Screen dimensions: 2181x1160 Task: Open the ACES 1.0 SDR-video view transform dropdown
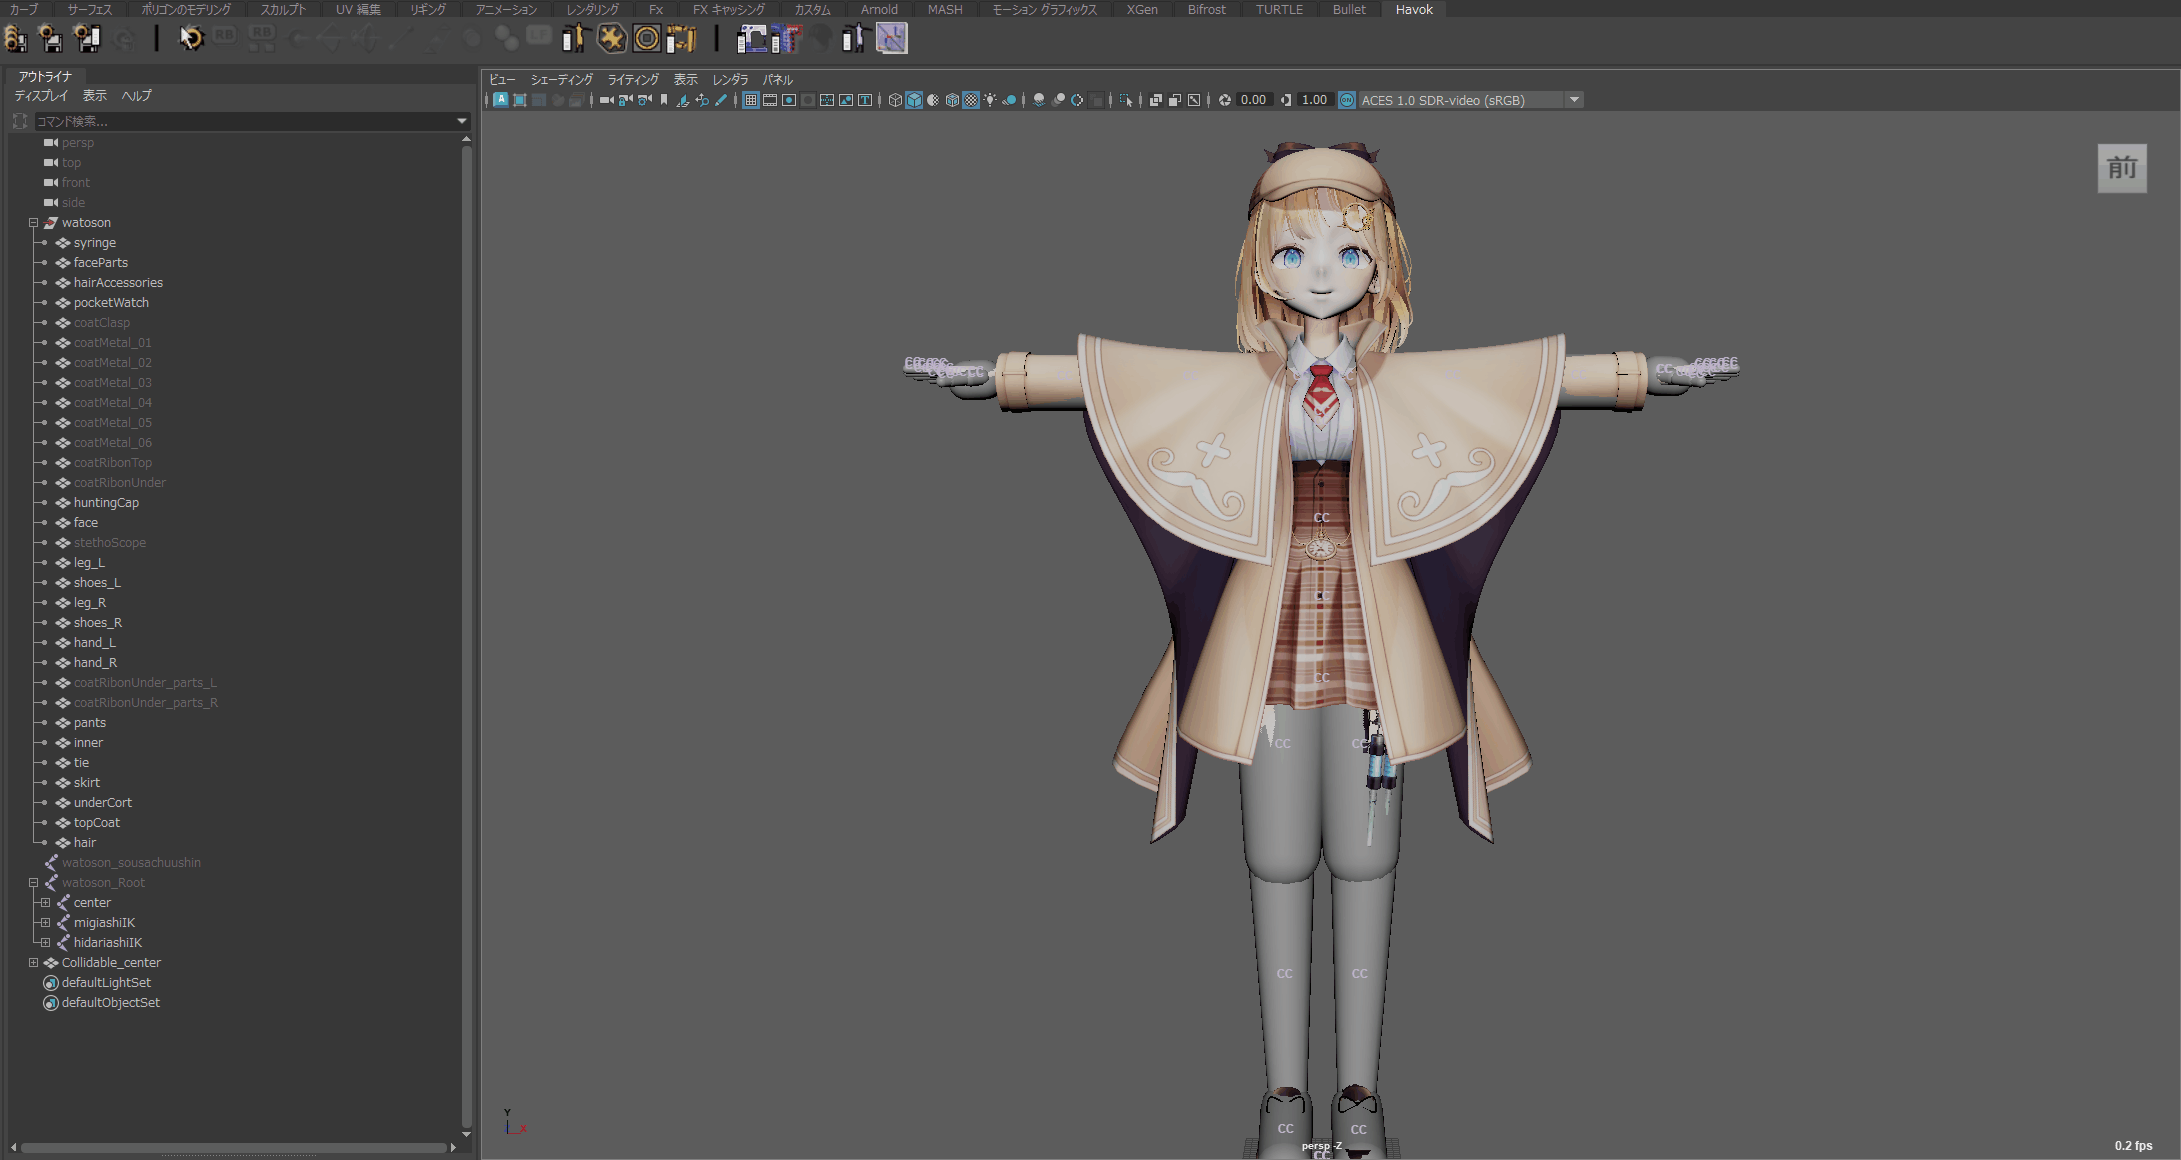coord(1574,100)
